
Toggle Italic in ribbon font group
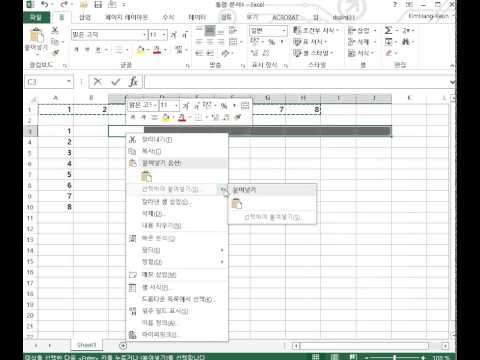pyautogui.click(x=87, y=50)
